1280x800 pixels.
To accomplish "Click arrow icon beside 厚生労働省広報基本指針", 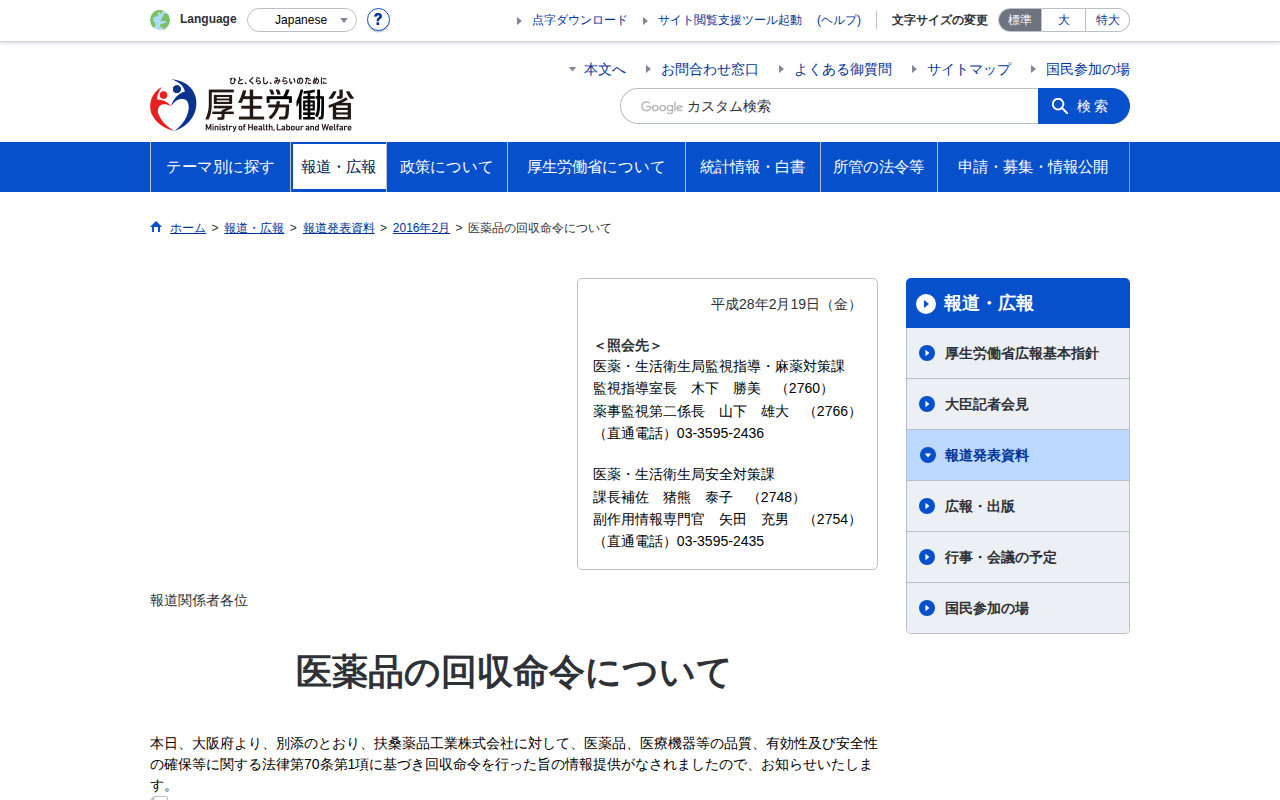I will pos(927,353).
